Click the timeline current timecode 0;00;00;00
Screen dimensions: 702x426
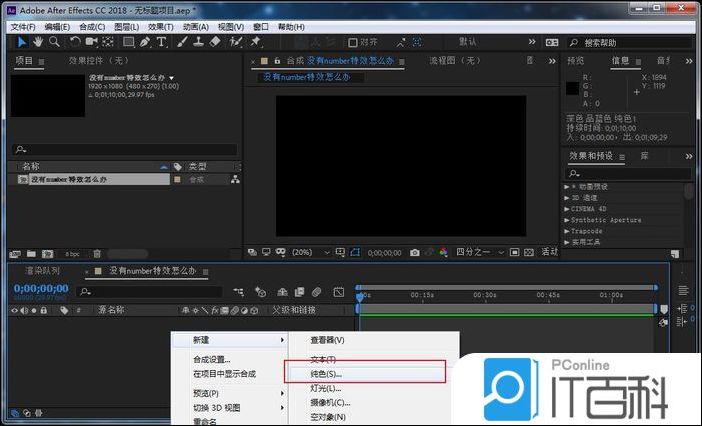pos(40,288)
